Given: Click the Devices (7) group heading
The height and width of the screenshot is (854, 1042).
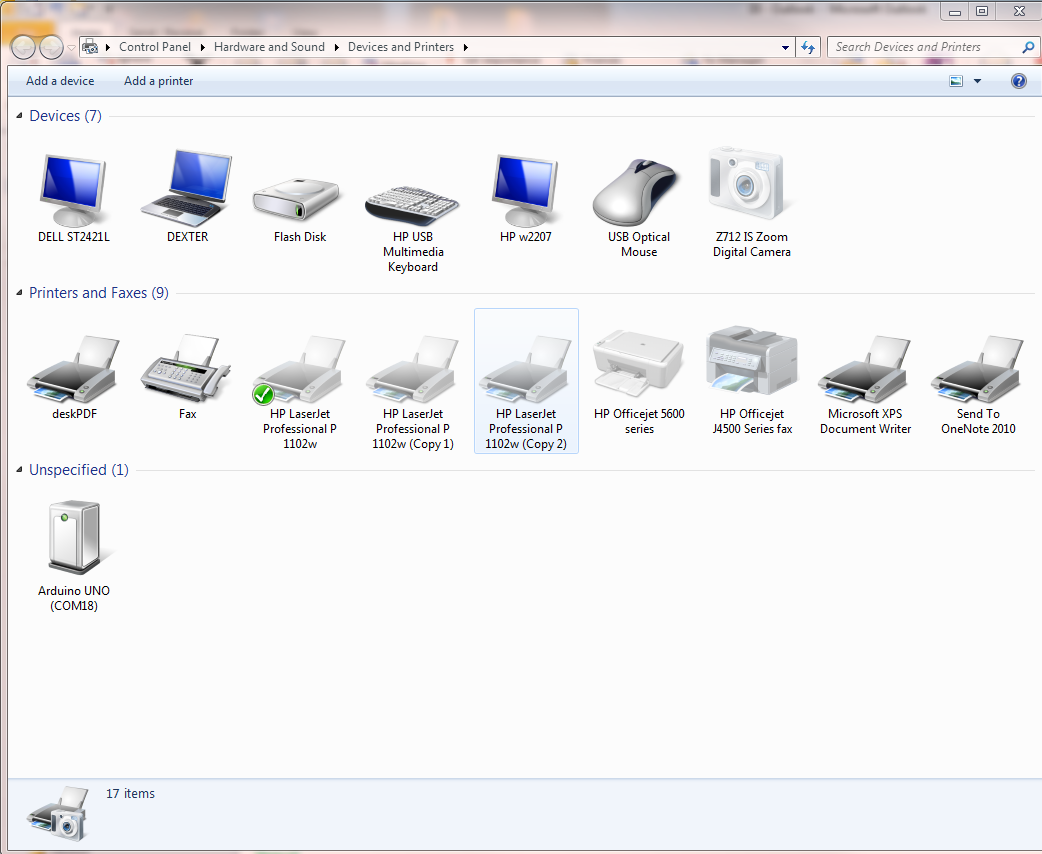Looking at the screenshot, I should (65, 116).
